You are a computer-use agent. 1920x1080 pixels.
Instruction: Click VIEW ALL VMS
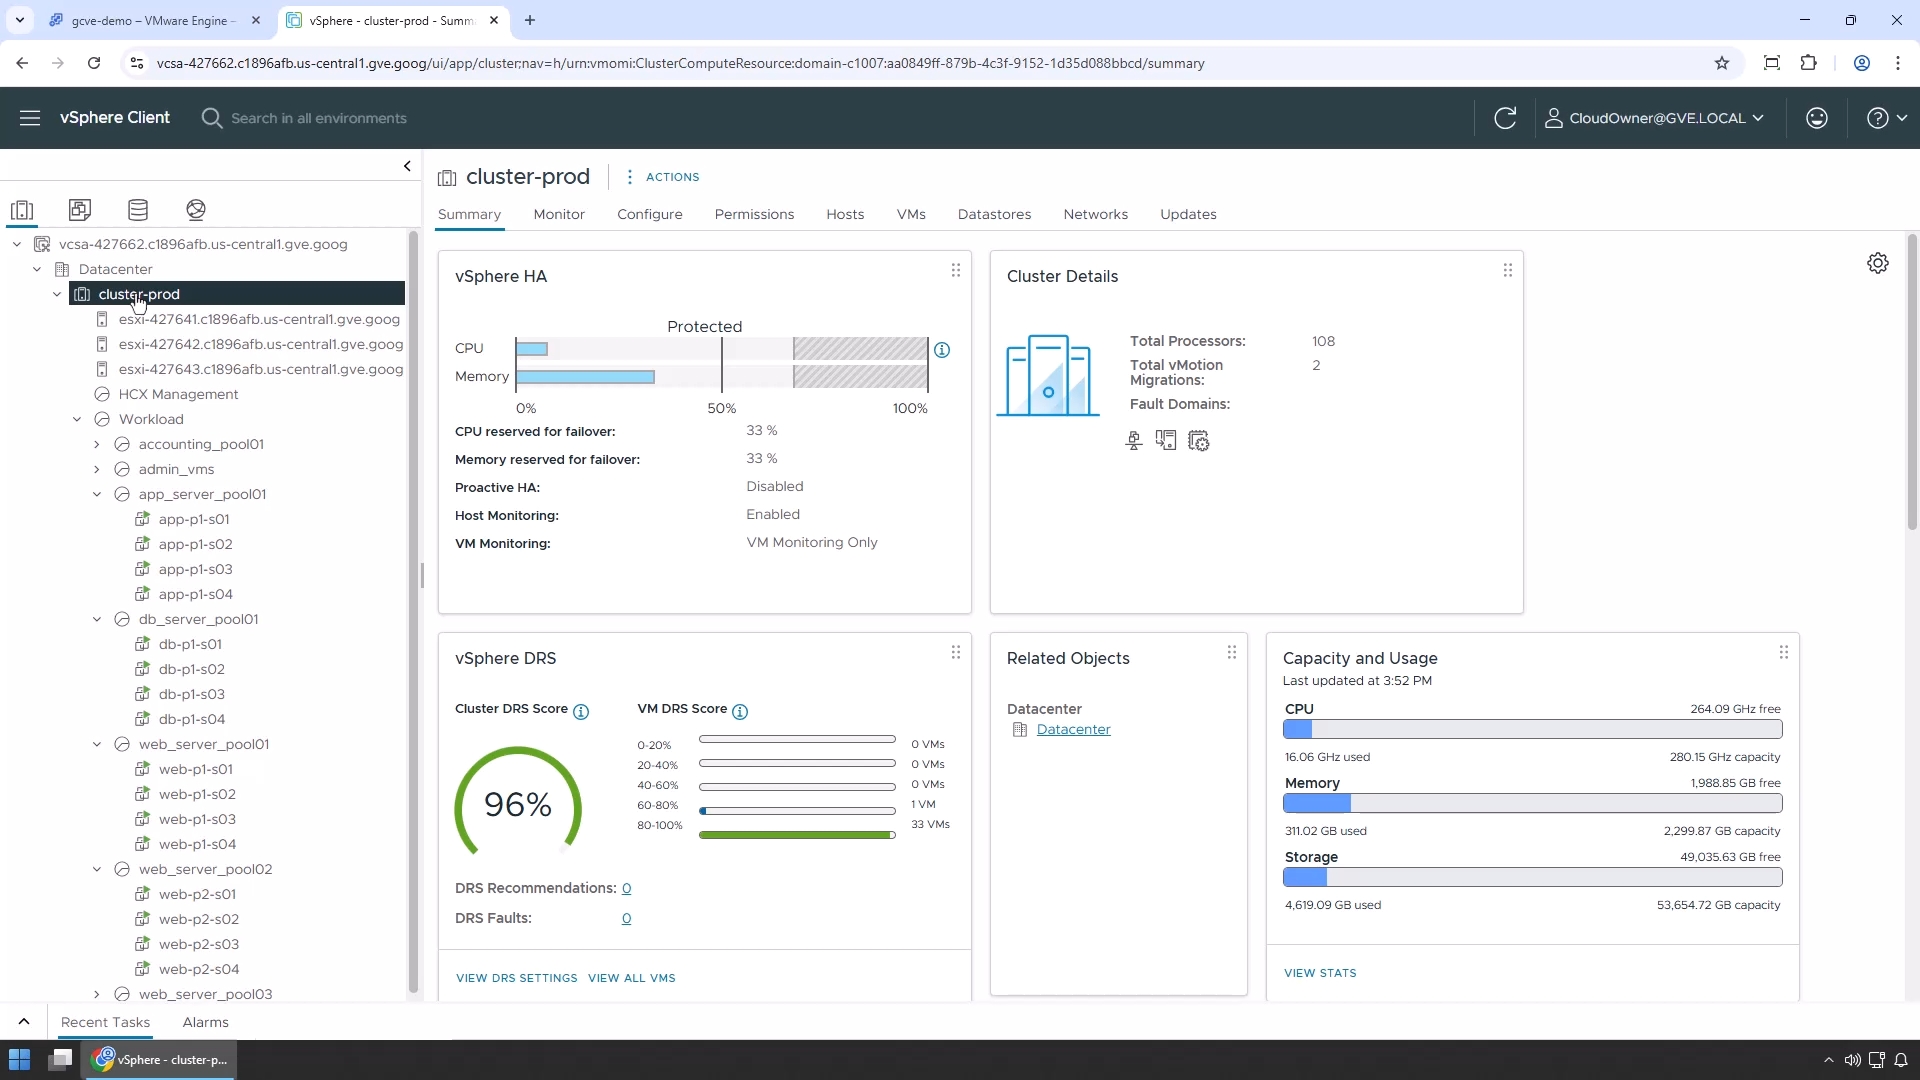tap(632, 978)
